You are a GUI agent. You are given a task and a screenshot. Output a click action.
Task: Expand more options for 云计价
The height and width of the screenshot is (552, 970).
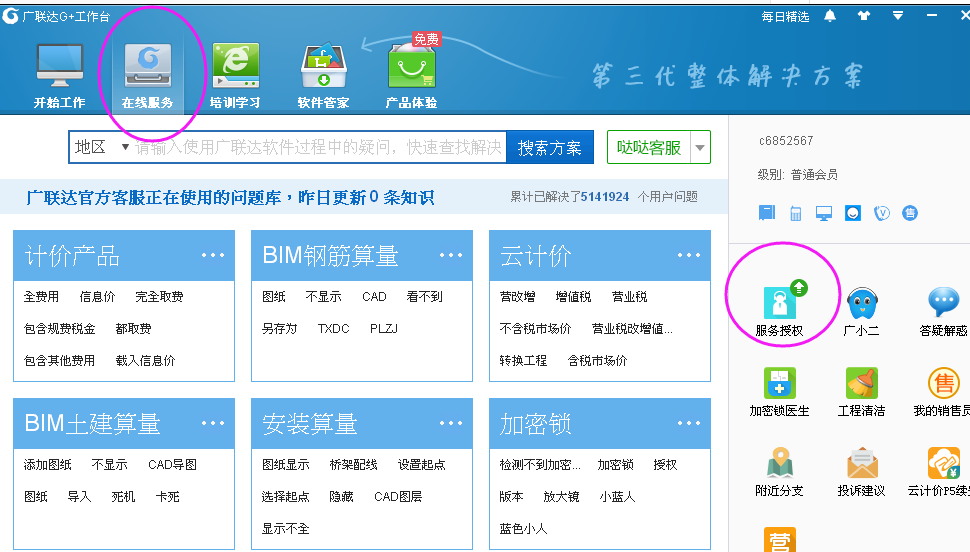689,255
